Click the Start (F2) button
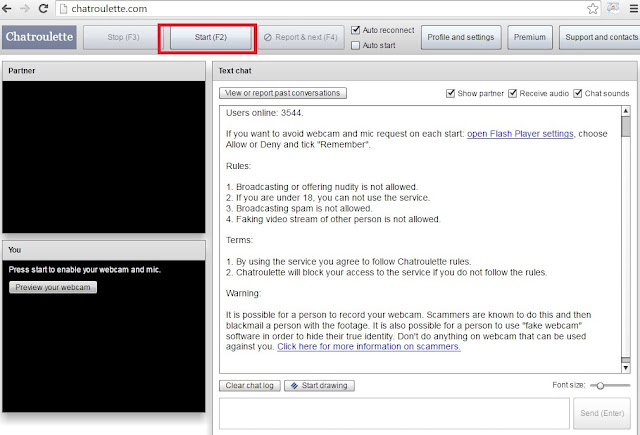This screenshot has height=435, width=640. point(211,37)
